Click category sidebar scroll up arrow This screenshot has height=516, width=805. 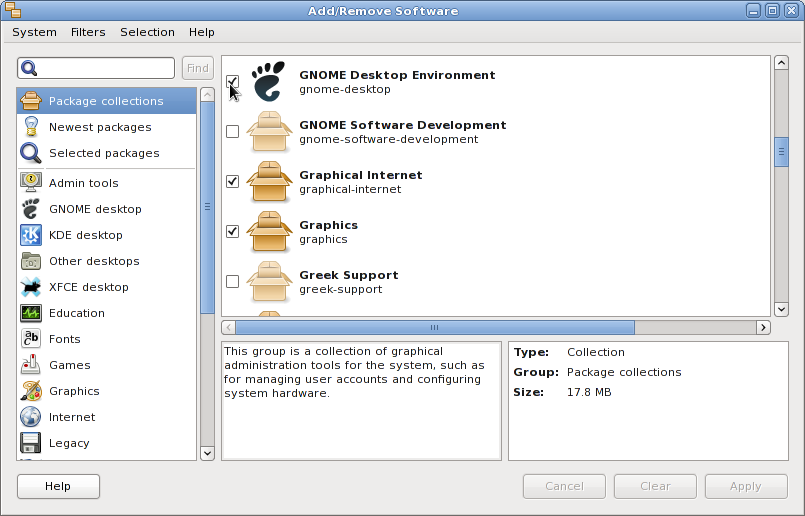pyautogui.click(x=207, y=94)
